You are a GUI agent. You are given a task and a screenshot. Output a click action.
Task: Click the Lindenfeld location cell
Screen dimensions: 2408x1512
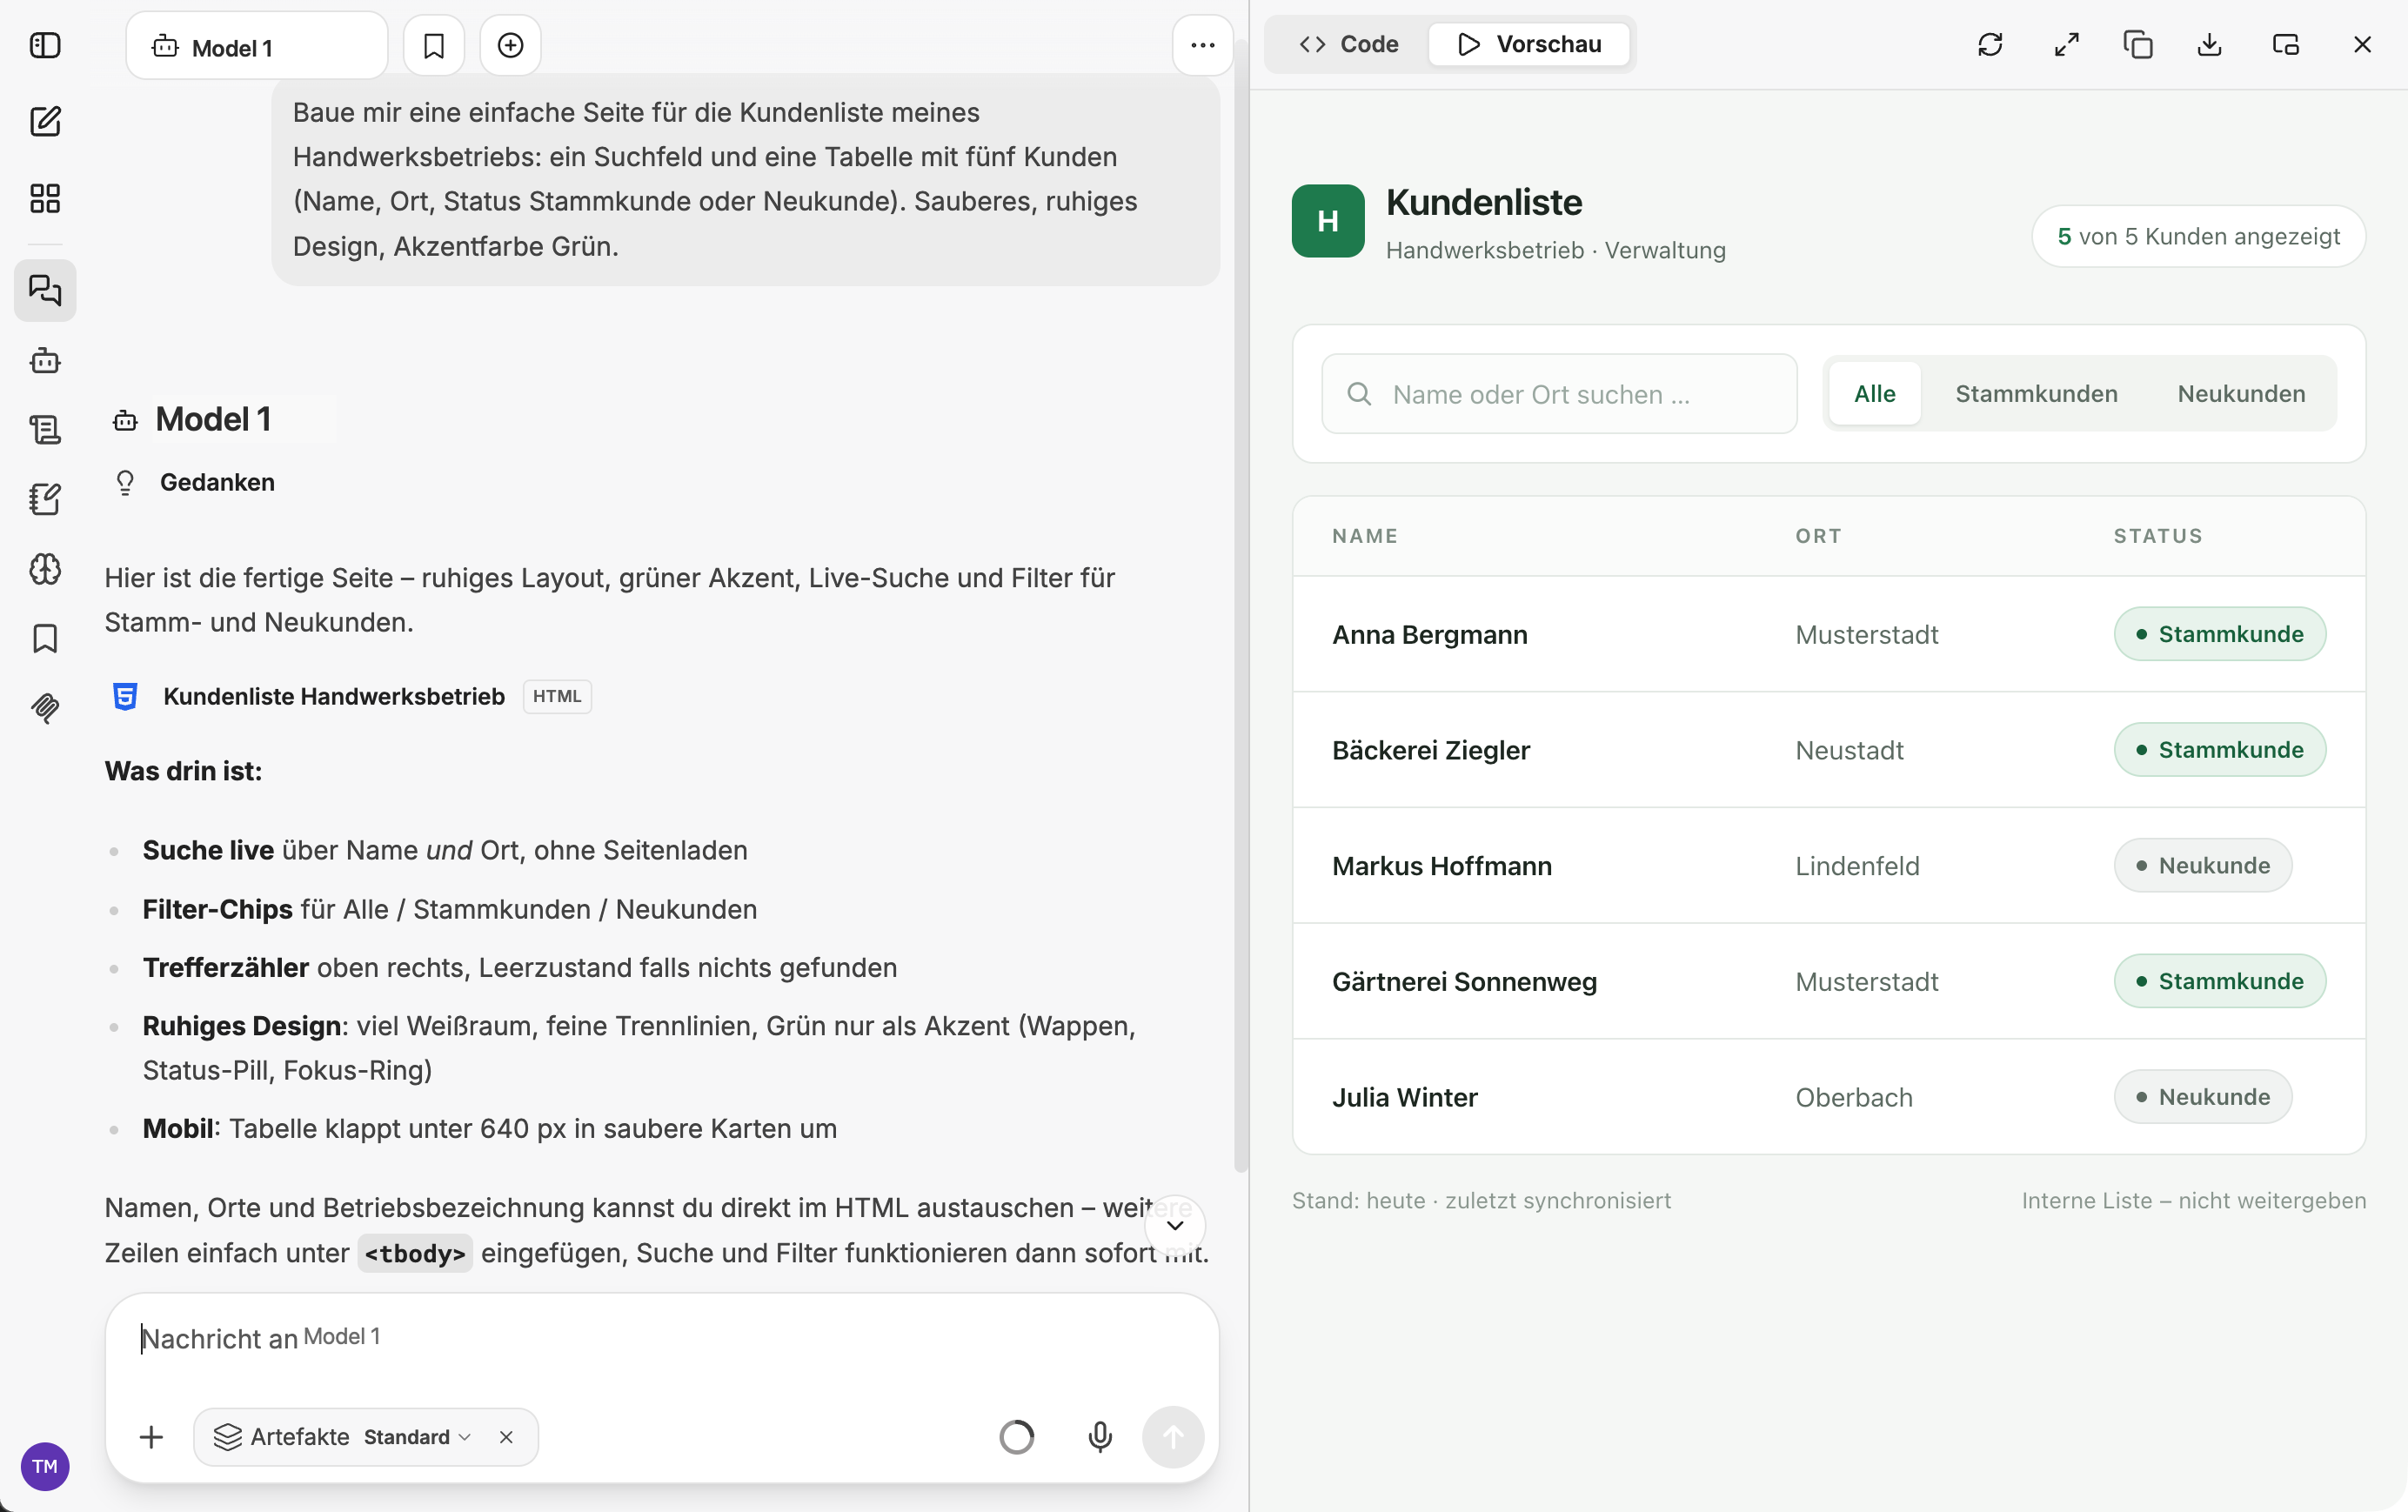[1857, 865]
